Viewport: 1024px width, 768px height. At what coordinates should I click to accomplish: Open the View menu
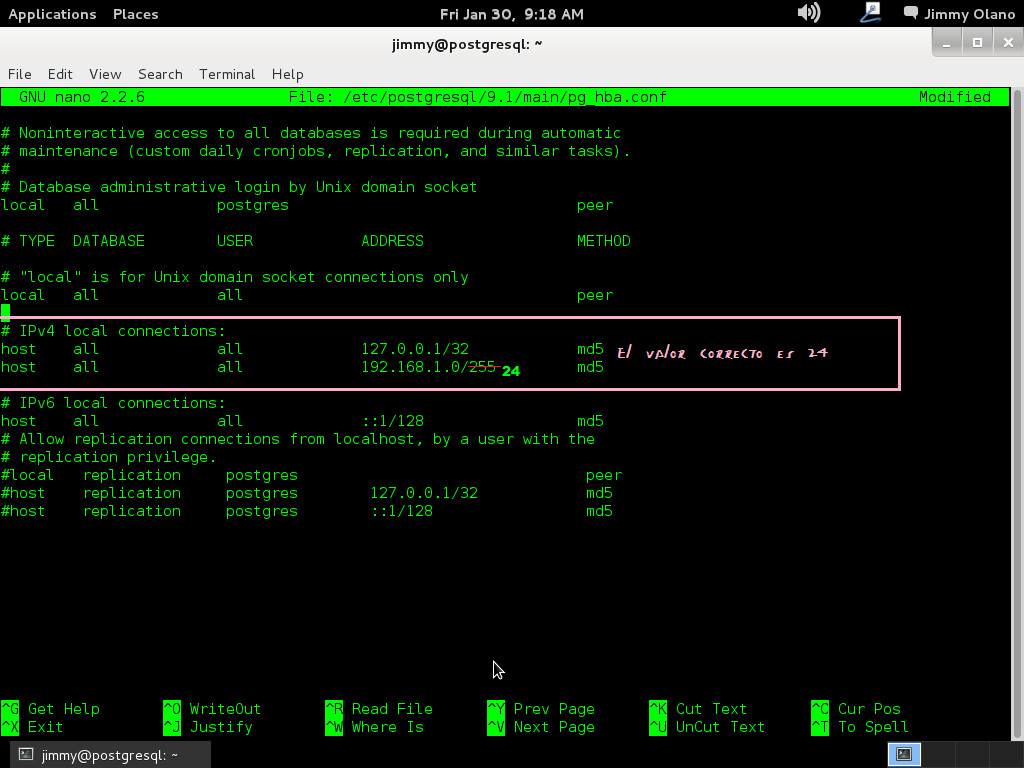pos(105,74)
